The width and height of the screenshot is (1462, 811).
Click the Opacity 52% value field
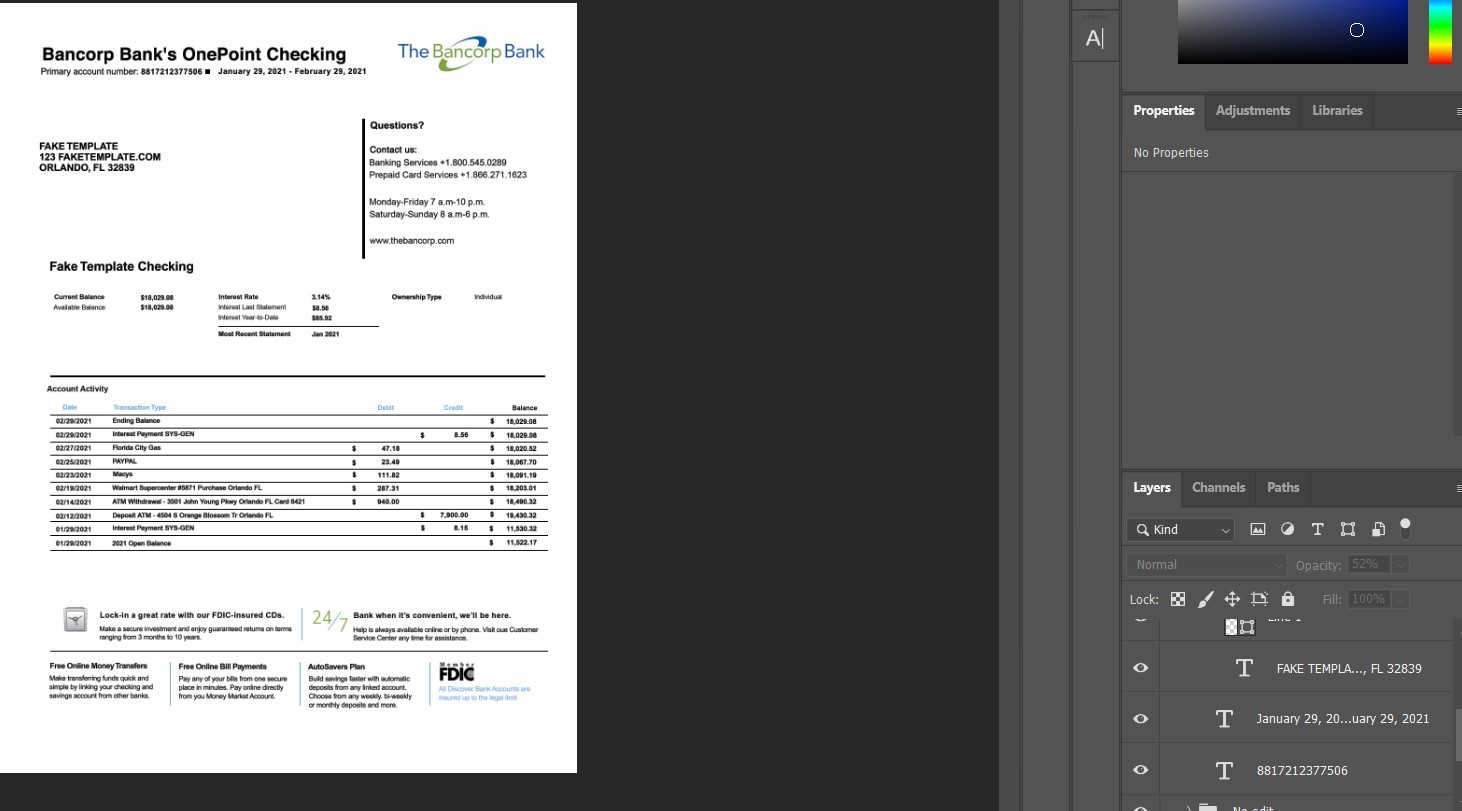coord(1369,565)
